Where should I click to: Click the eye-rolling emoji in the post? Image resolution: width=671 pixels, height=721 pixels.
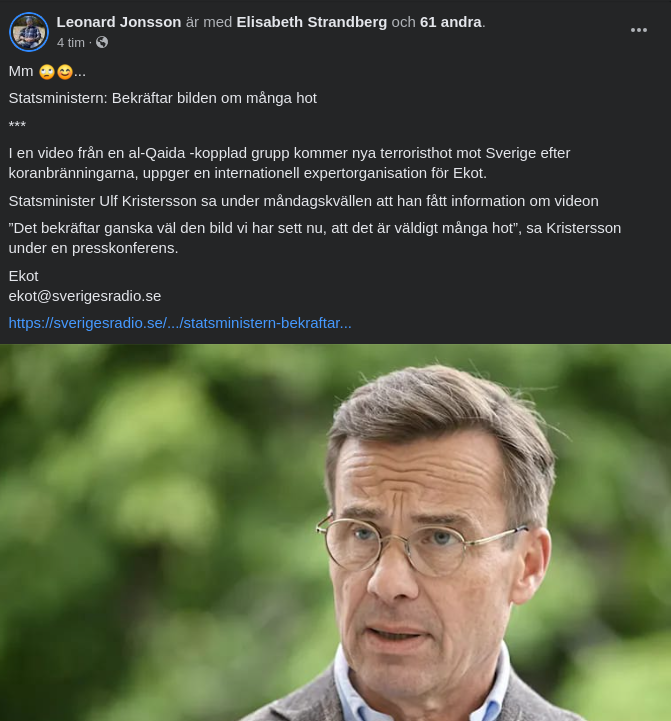(x=47, y=72)
